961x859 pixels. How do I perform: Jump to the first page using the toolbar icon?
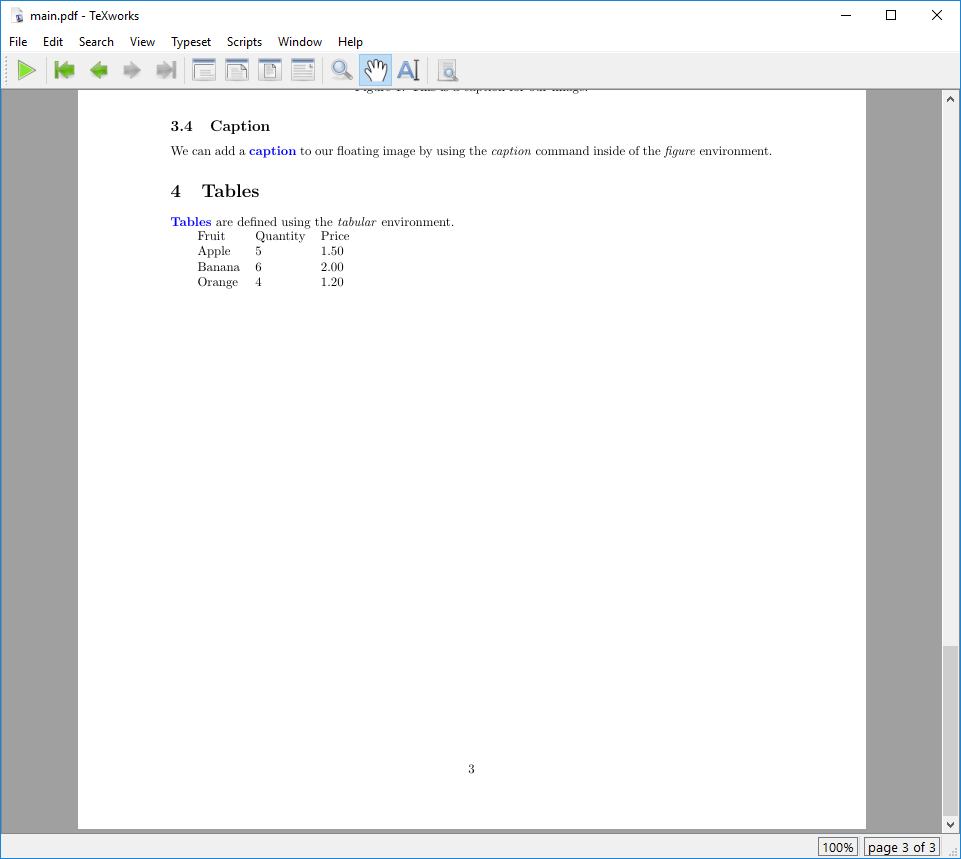(64, 70)
